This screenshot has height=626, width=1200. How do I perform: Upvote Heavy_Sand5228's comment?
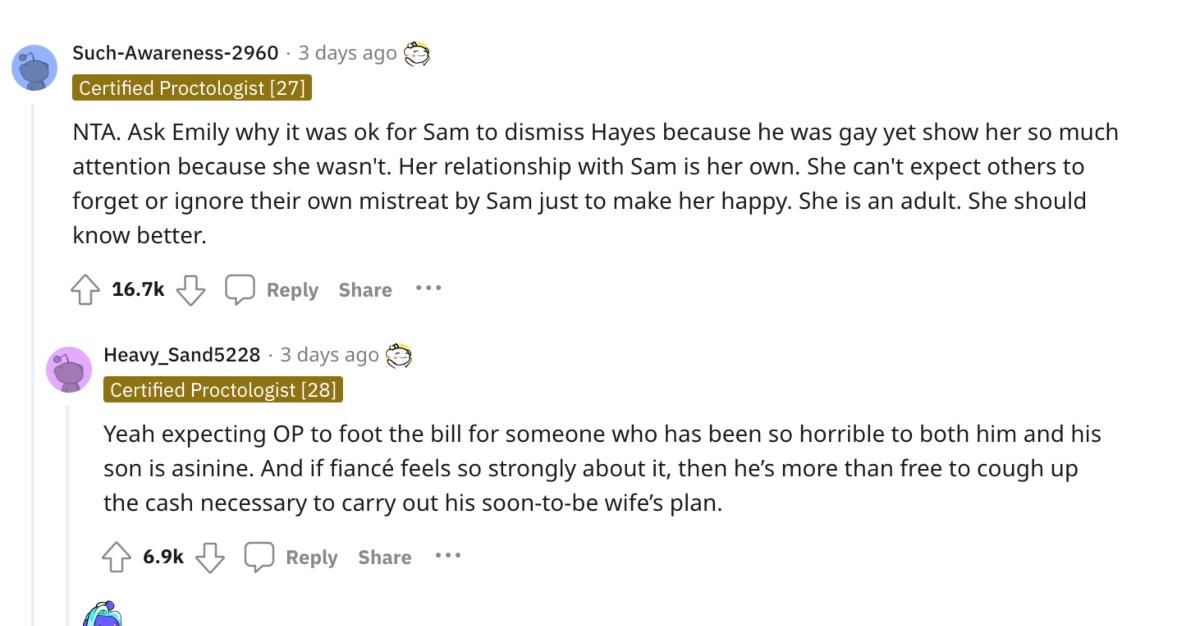pos(118,557)
